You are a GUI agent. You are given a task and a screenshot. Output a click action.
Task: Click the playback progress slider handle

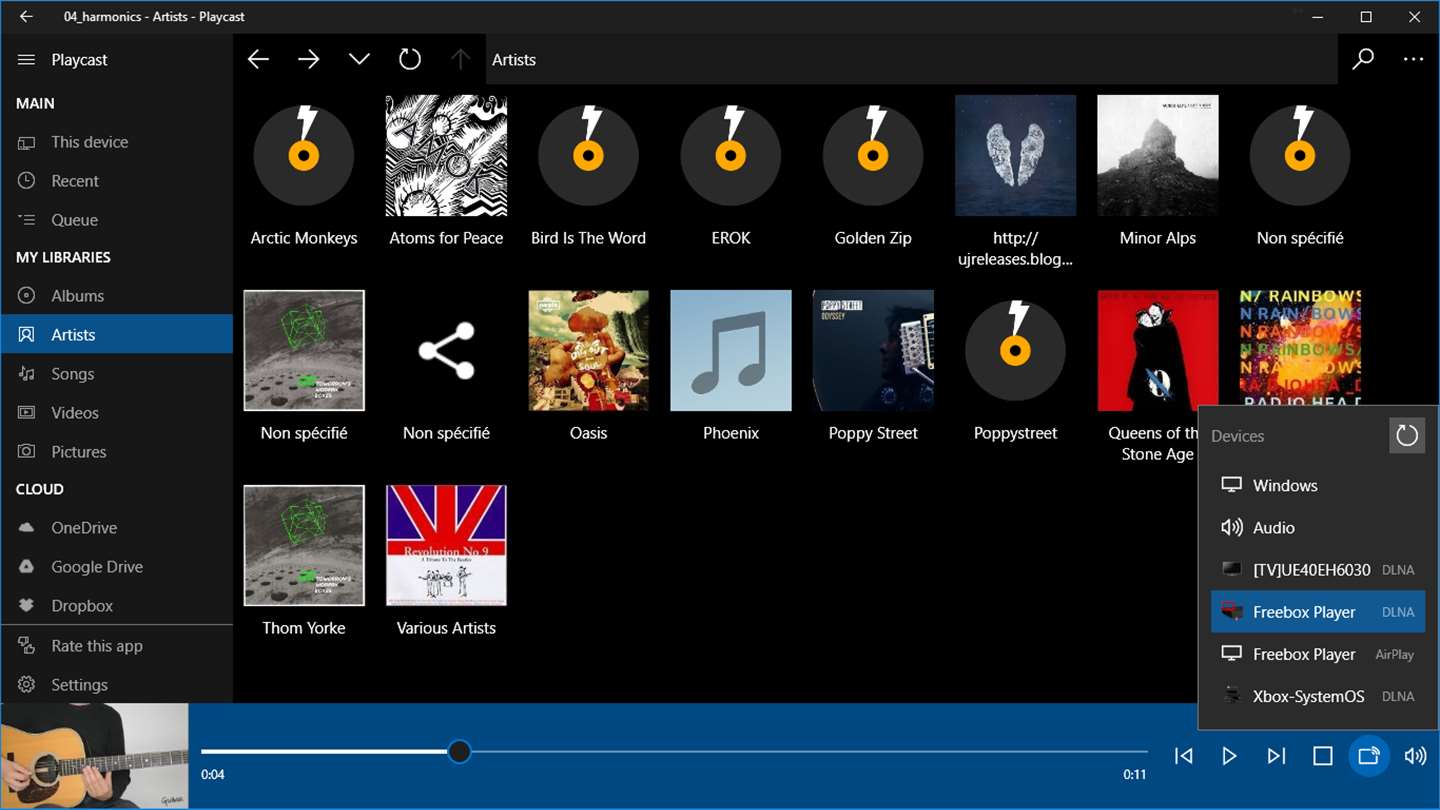click(x=459, y=751)
